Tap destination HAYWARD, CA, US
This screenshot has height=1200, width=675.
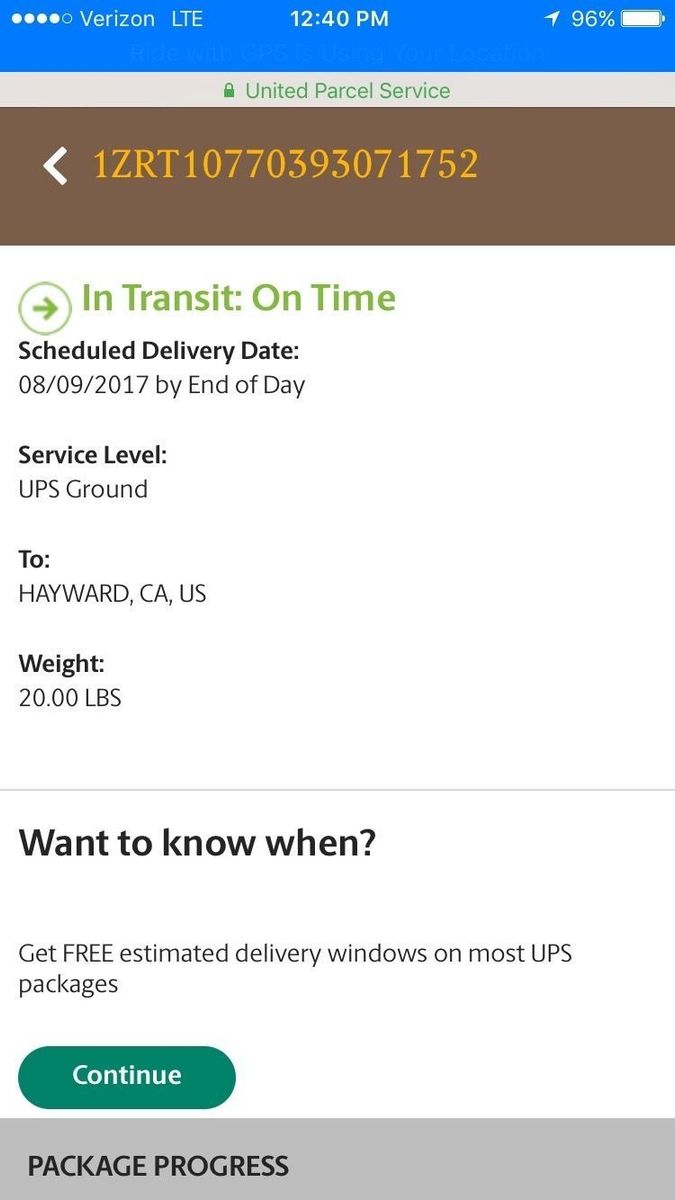tap(112, 593)
